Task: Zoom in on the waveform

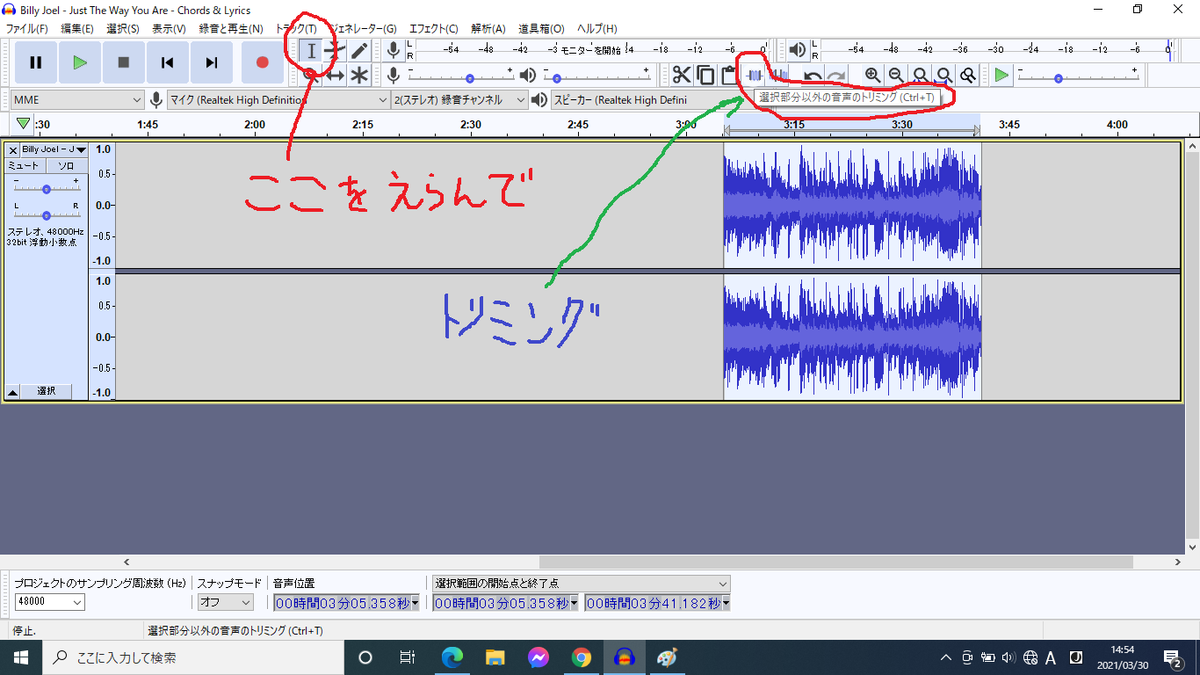Action: tap(872, 75)
